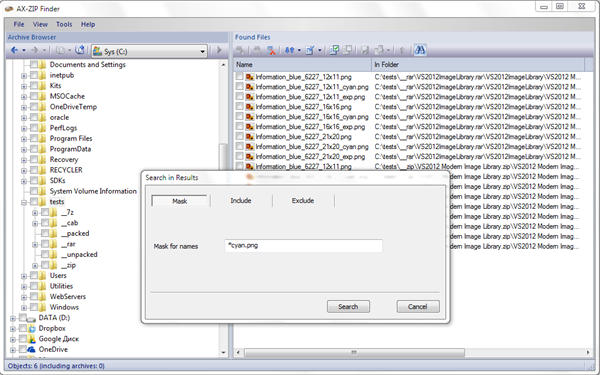Click the red X remove icon in Found Files toolbar
600x375 pixels.
(271, 51)
